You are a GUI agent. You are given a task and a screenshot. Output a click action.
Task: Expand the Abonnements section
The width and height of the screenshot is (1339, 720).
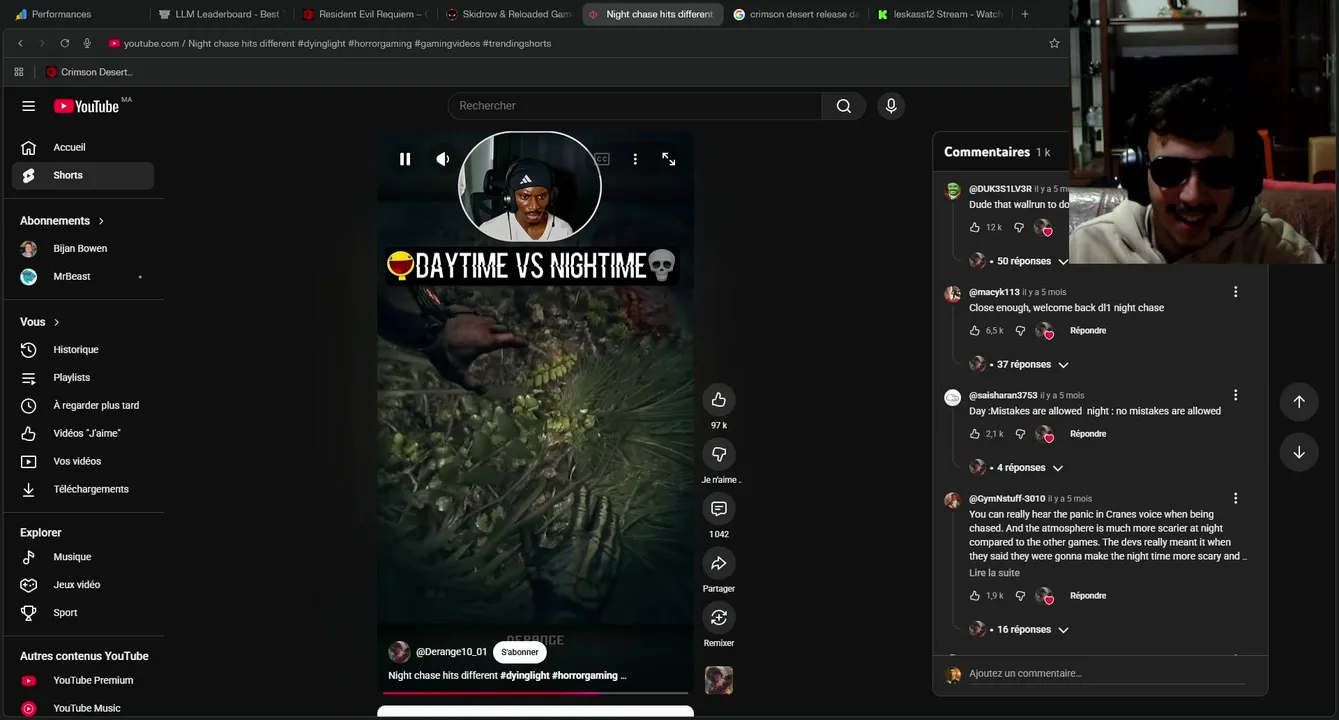coord(62,221)
